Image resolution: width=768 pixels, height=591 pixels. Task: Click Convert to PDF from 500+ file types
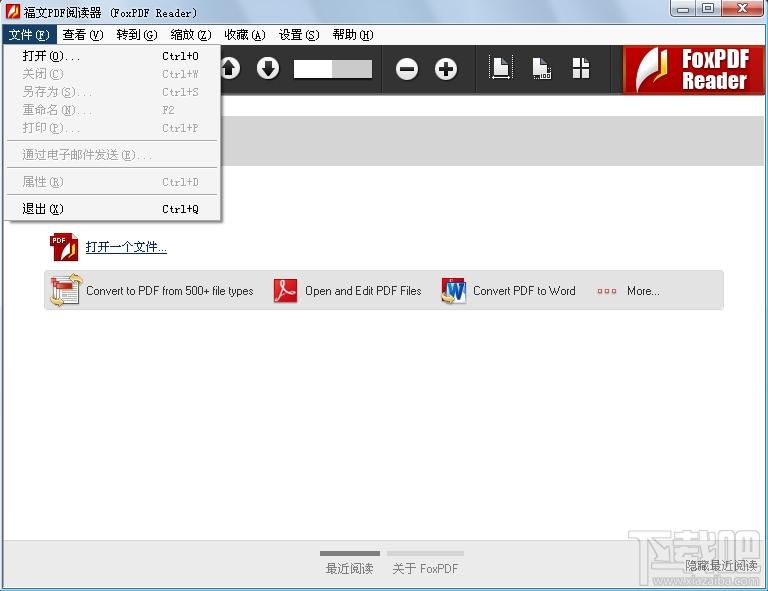point(169,291)
